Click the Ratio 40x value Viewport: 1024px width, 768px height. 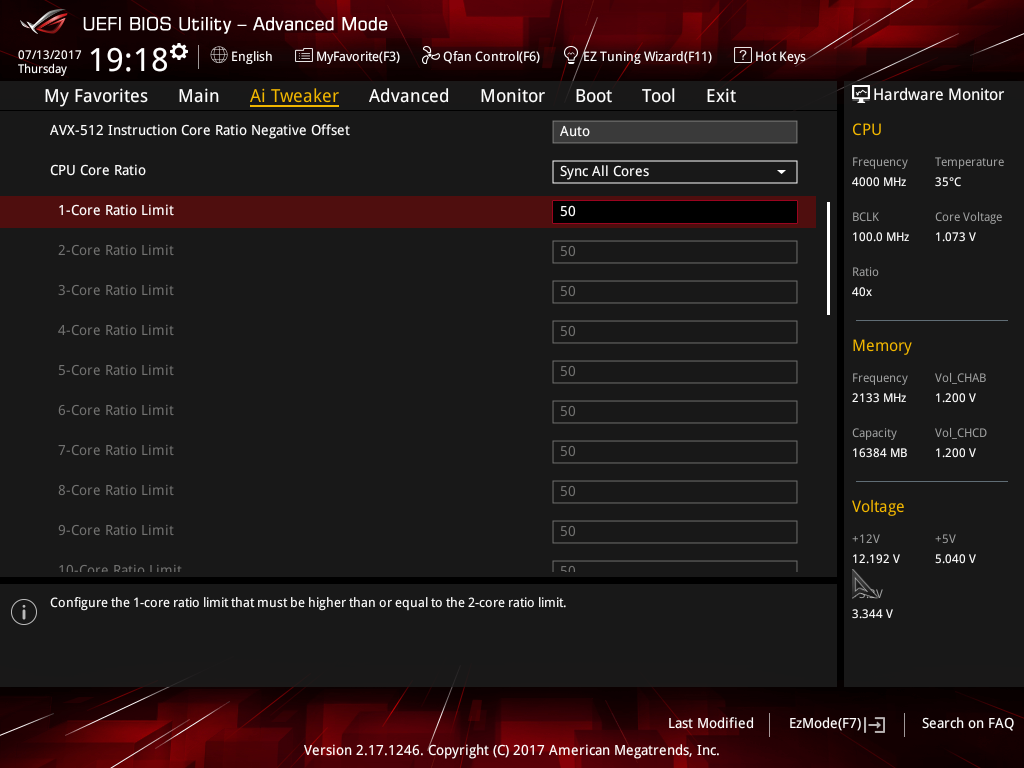click(861, 292)
